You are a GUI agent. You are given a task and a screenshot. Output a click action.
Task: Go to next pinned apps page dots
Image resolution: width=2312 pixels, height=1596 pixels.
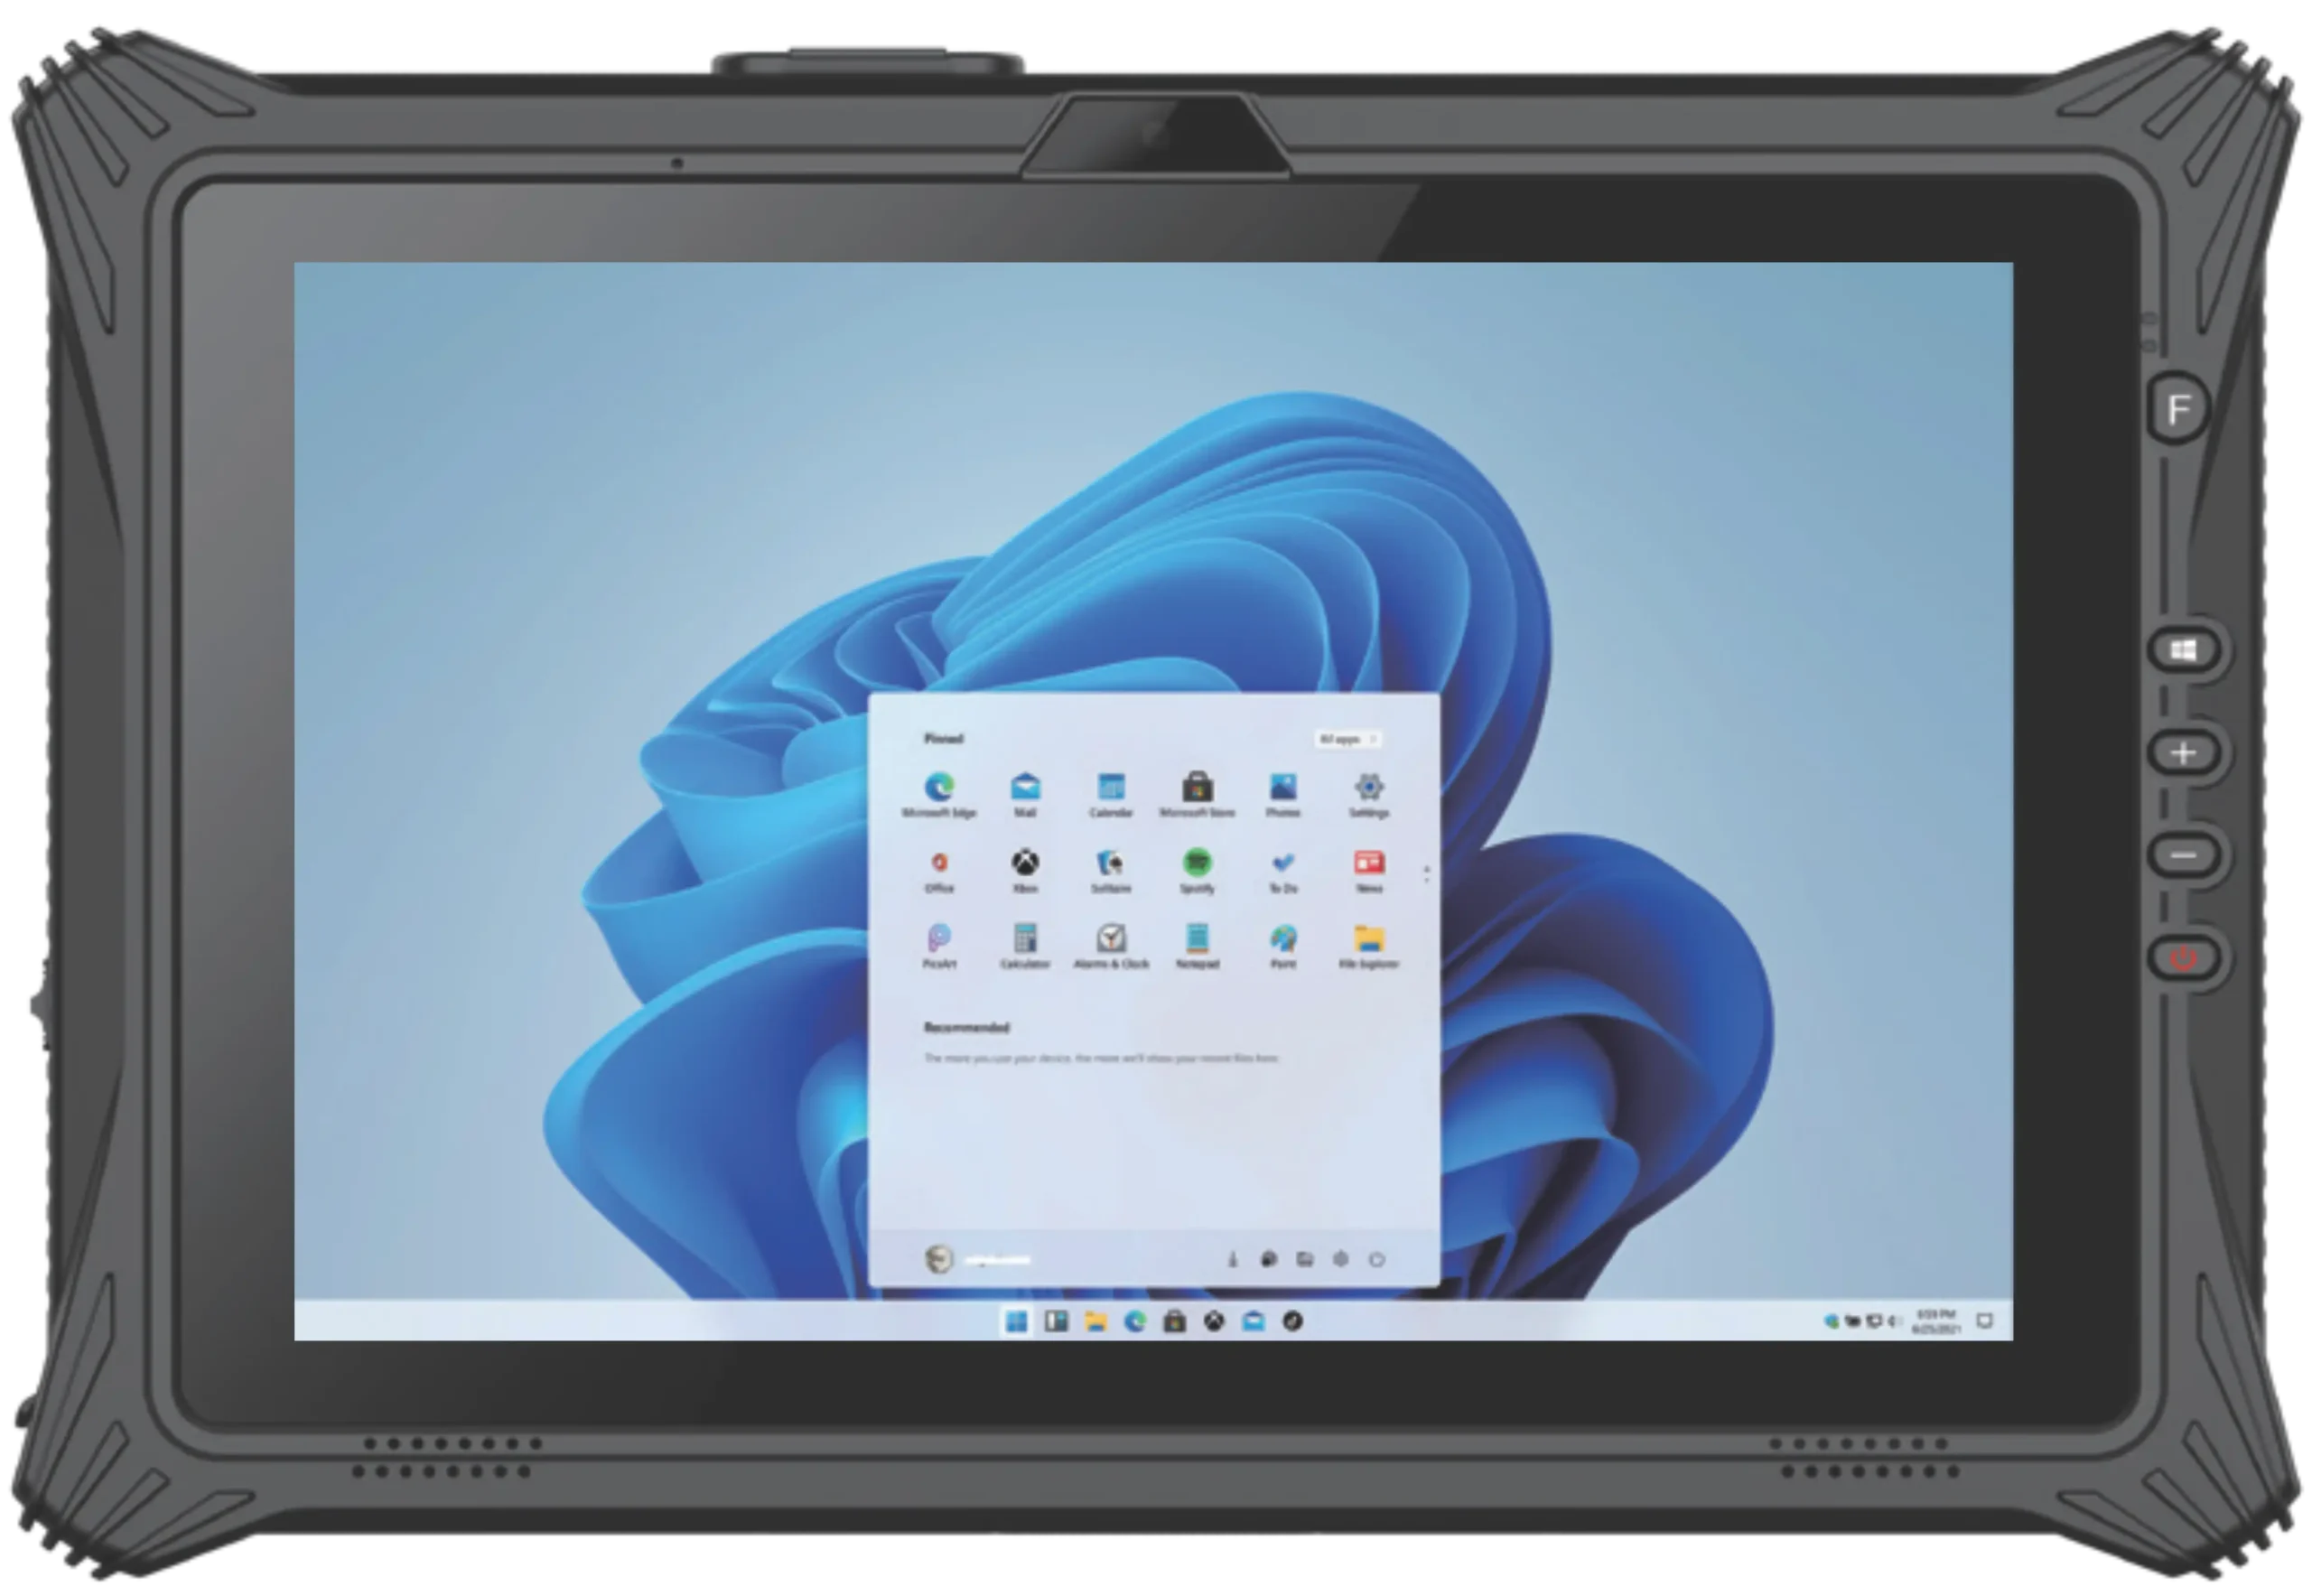(x=1426, y=874)
